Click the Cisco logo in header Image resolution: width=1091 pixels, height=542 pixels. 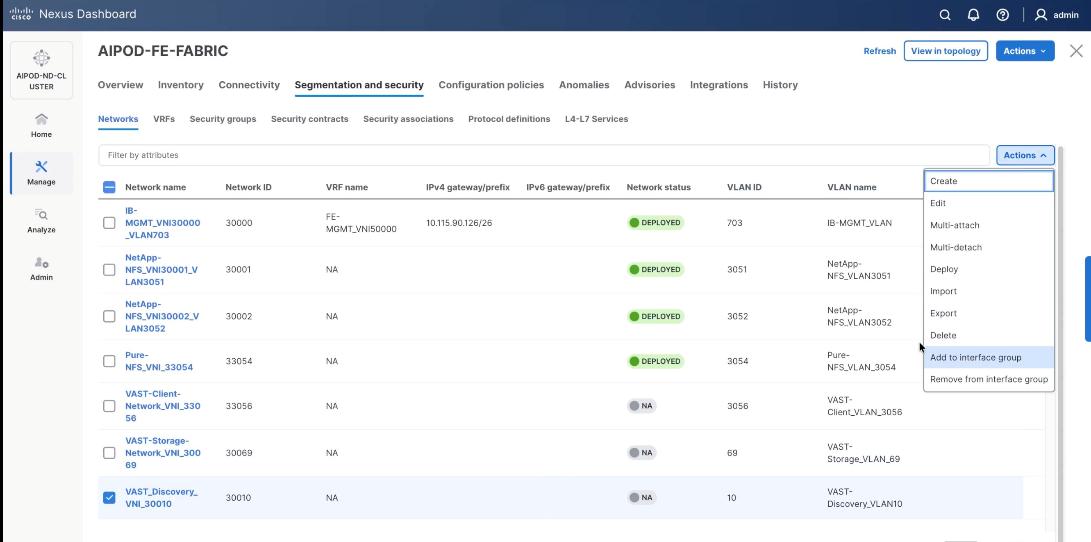pos(21,14)
